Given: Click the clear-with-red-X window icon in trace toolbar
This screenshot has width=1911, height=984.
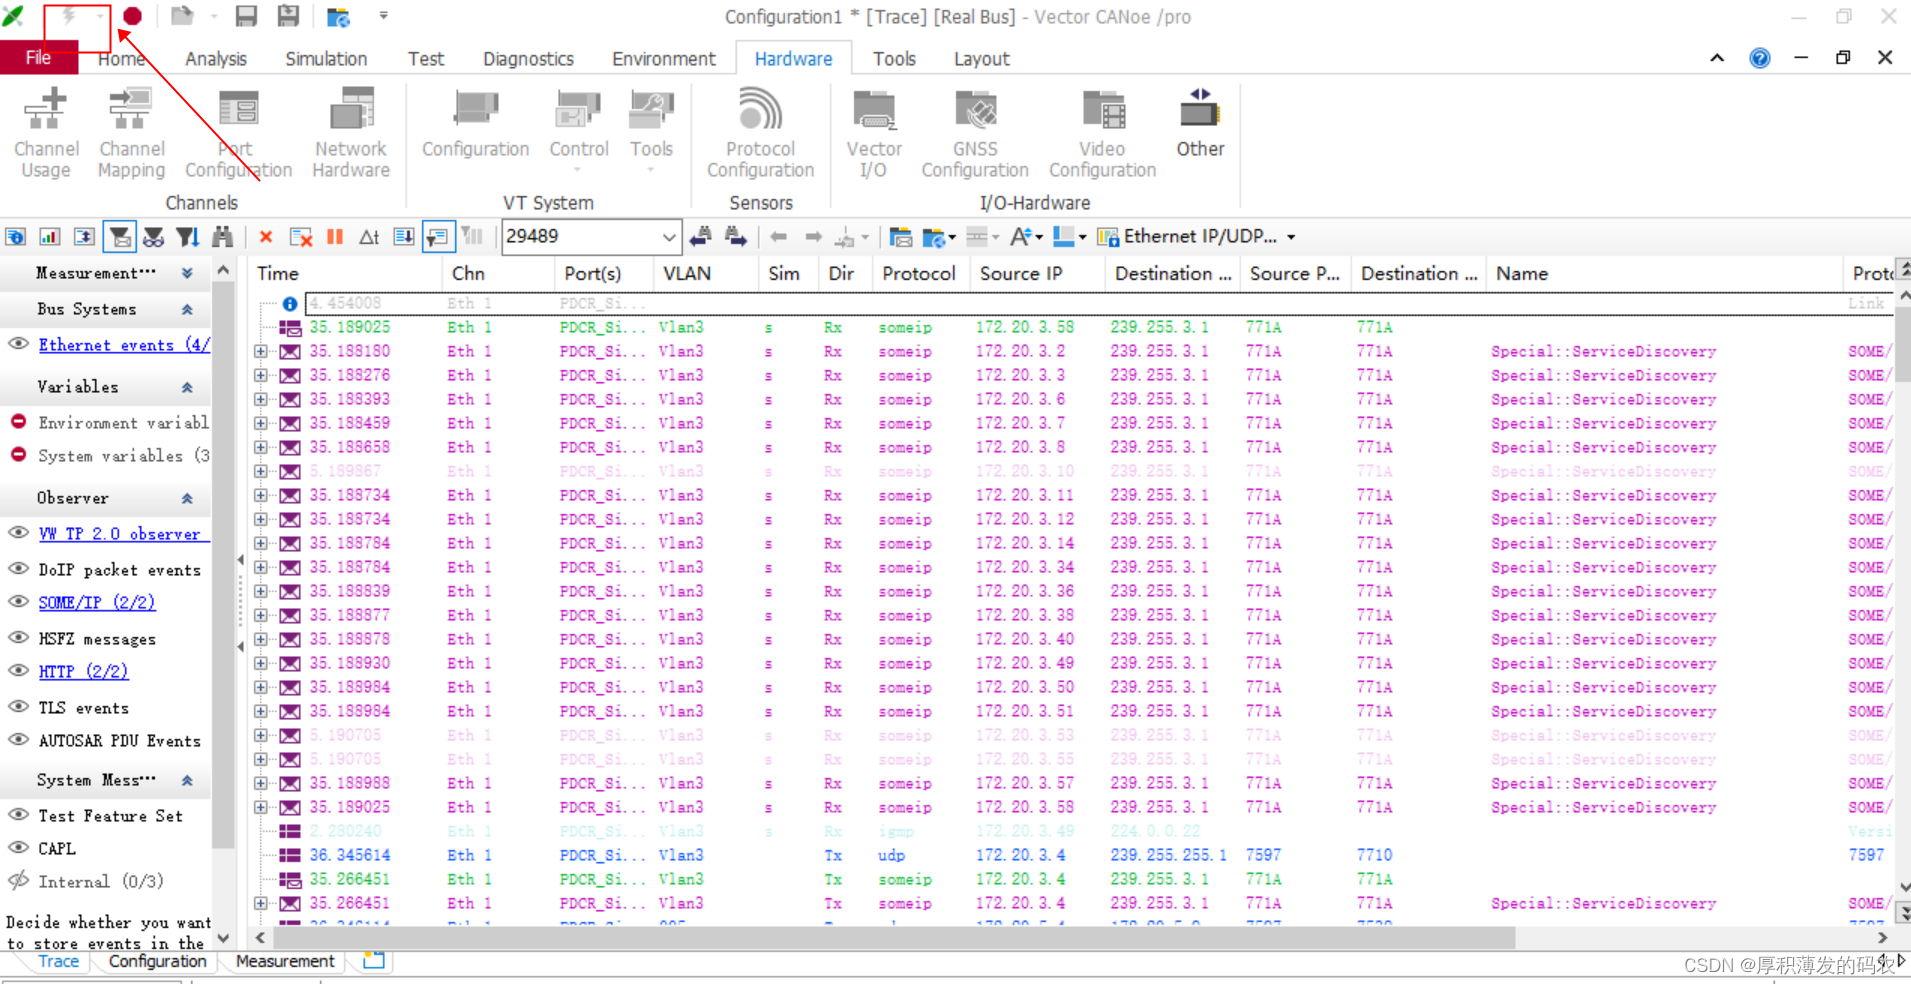Looking at the screenshot, I should coord(300,237).
